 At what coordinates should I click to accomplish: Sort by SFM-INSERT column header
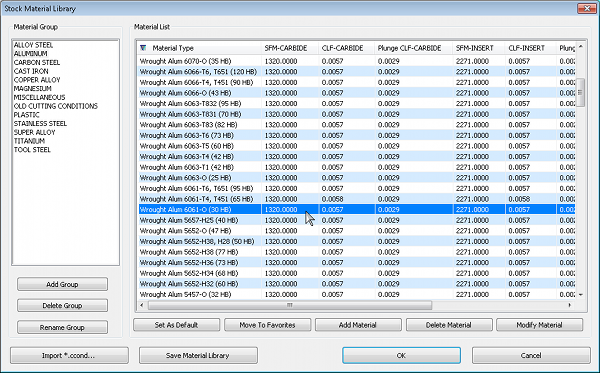coord(478,48)
